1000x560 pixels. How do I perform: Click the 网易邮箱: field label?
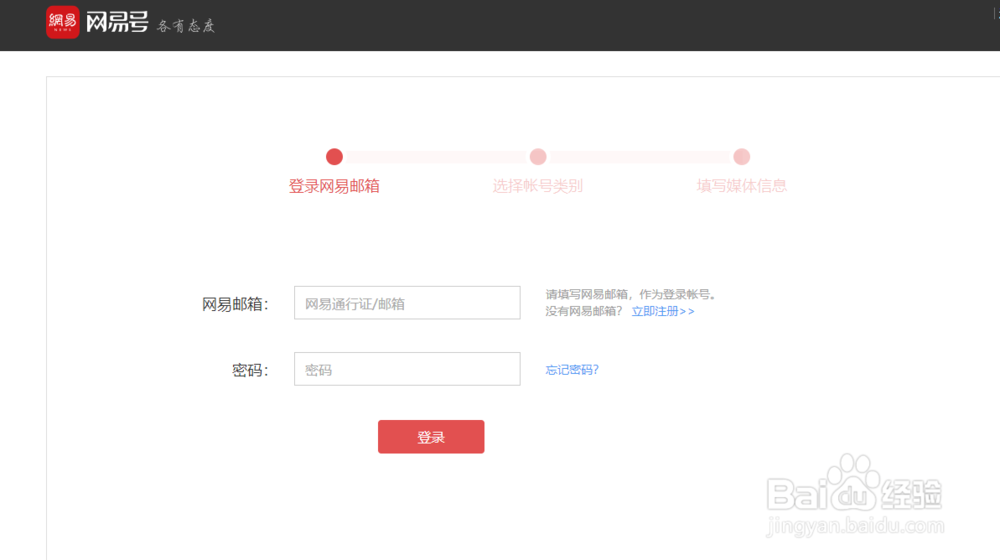[x=235, y=304]
